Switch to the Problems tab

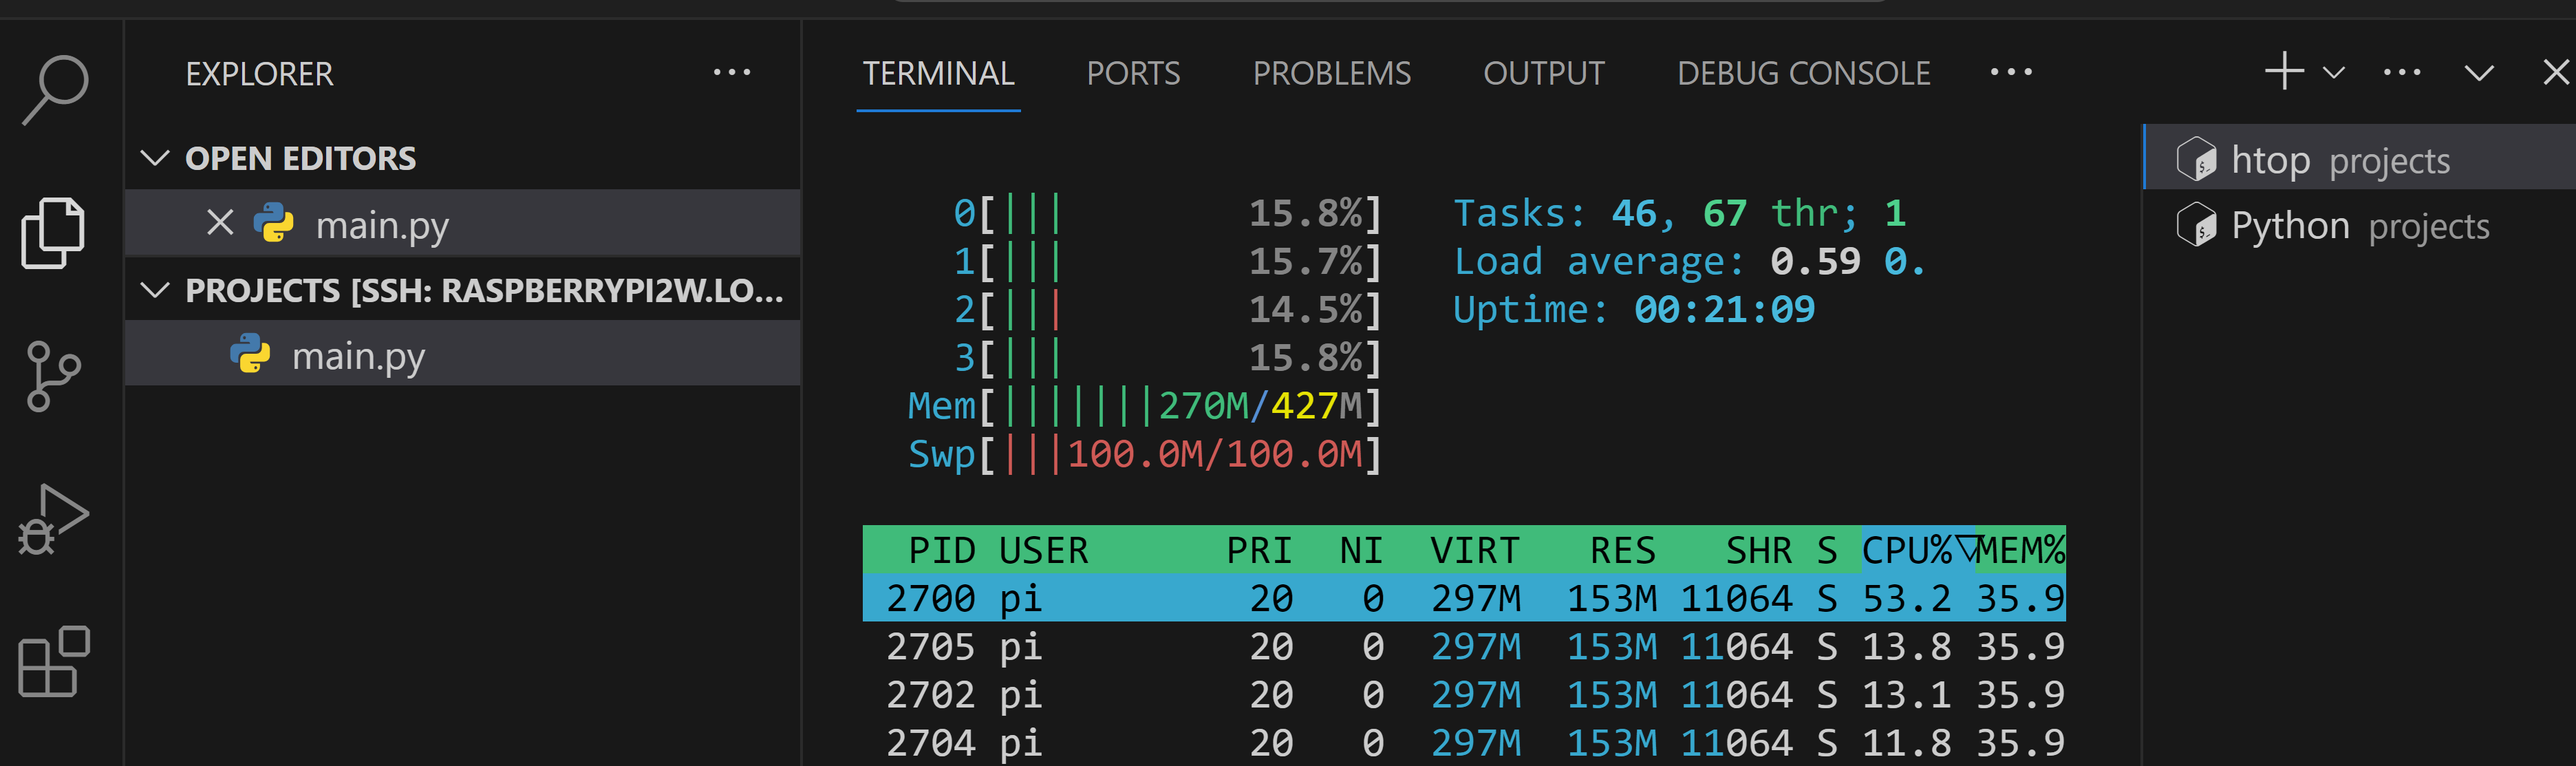pyautogui.click(x=1331, y=73)
